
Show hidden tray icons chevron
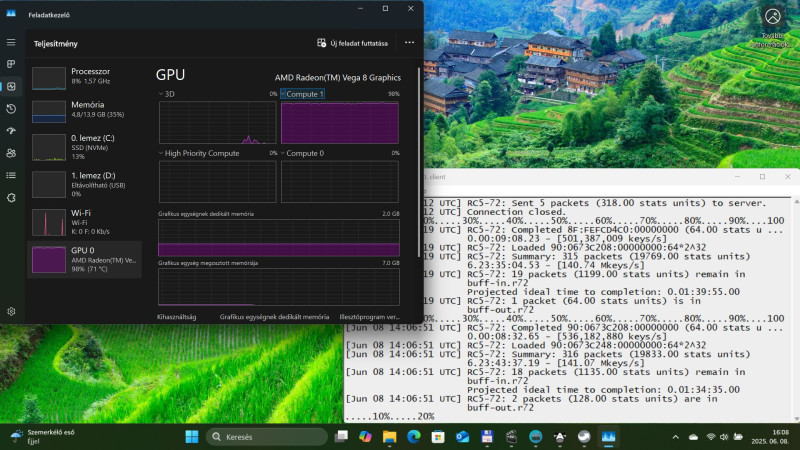tap(676, 437)
